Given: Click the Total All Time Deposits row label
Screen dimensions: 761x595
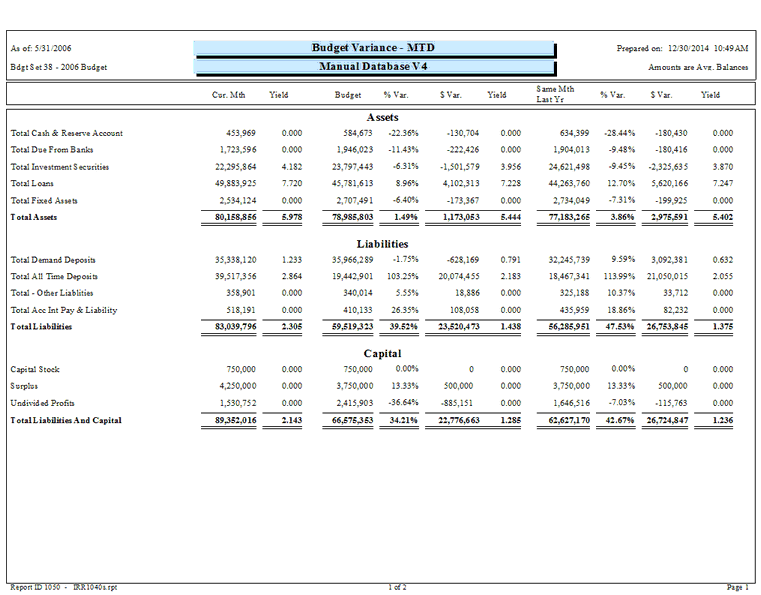Looking at the screenshot, I should pos(54,276).
